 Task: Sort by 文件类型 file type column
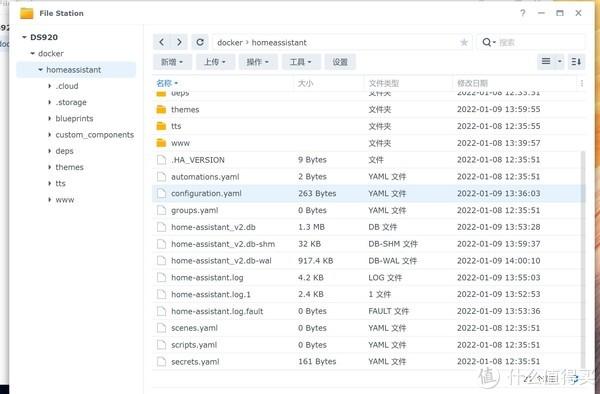click(x=384, y=83)
